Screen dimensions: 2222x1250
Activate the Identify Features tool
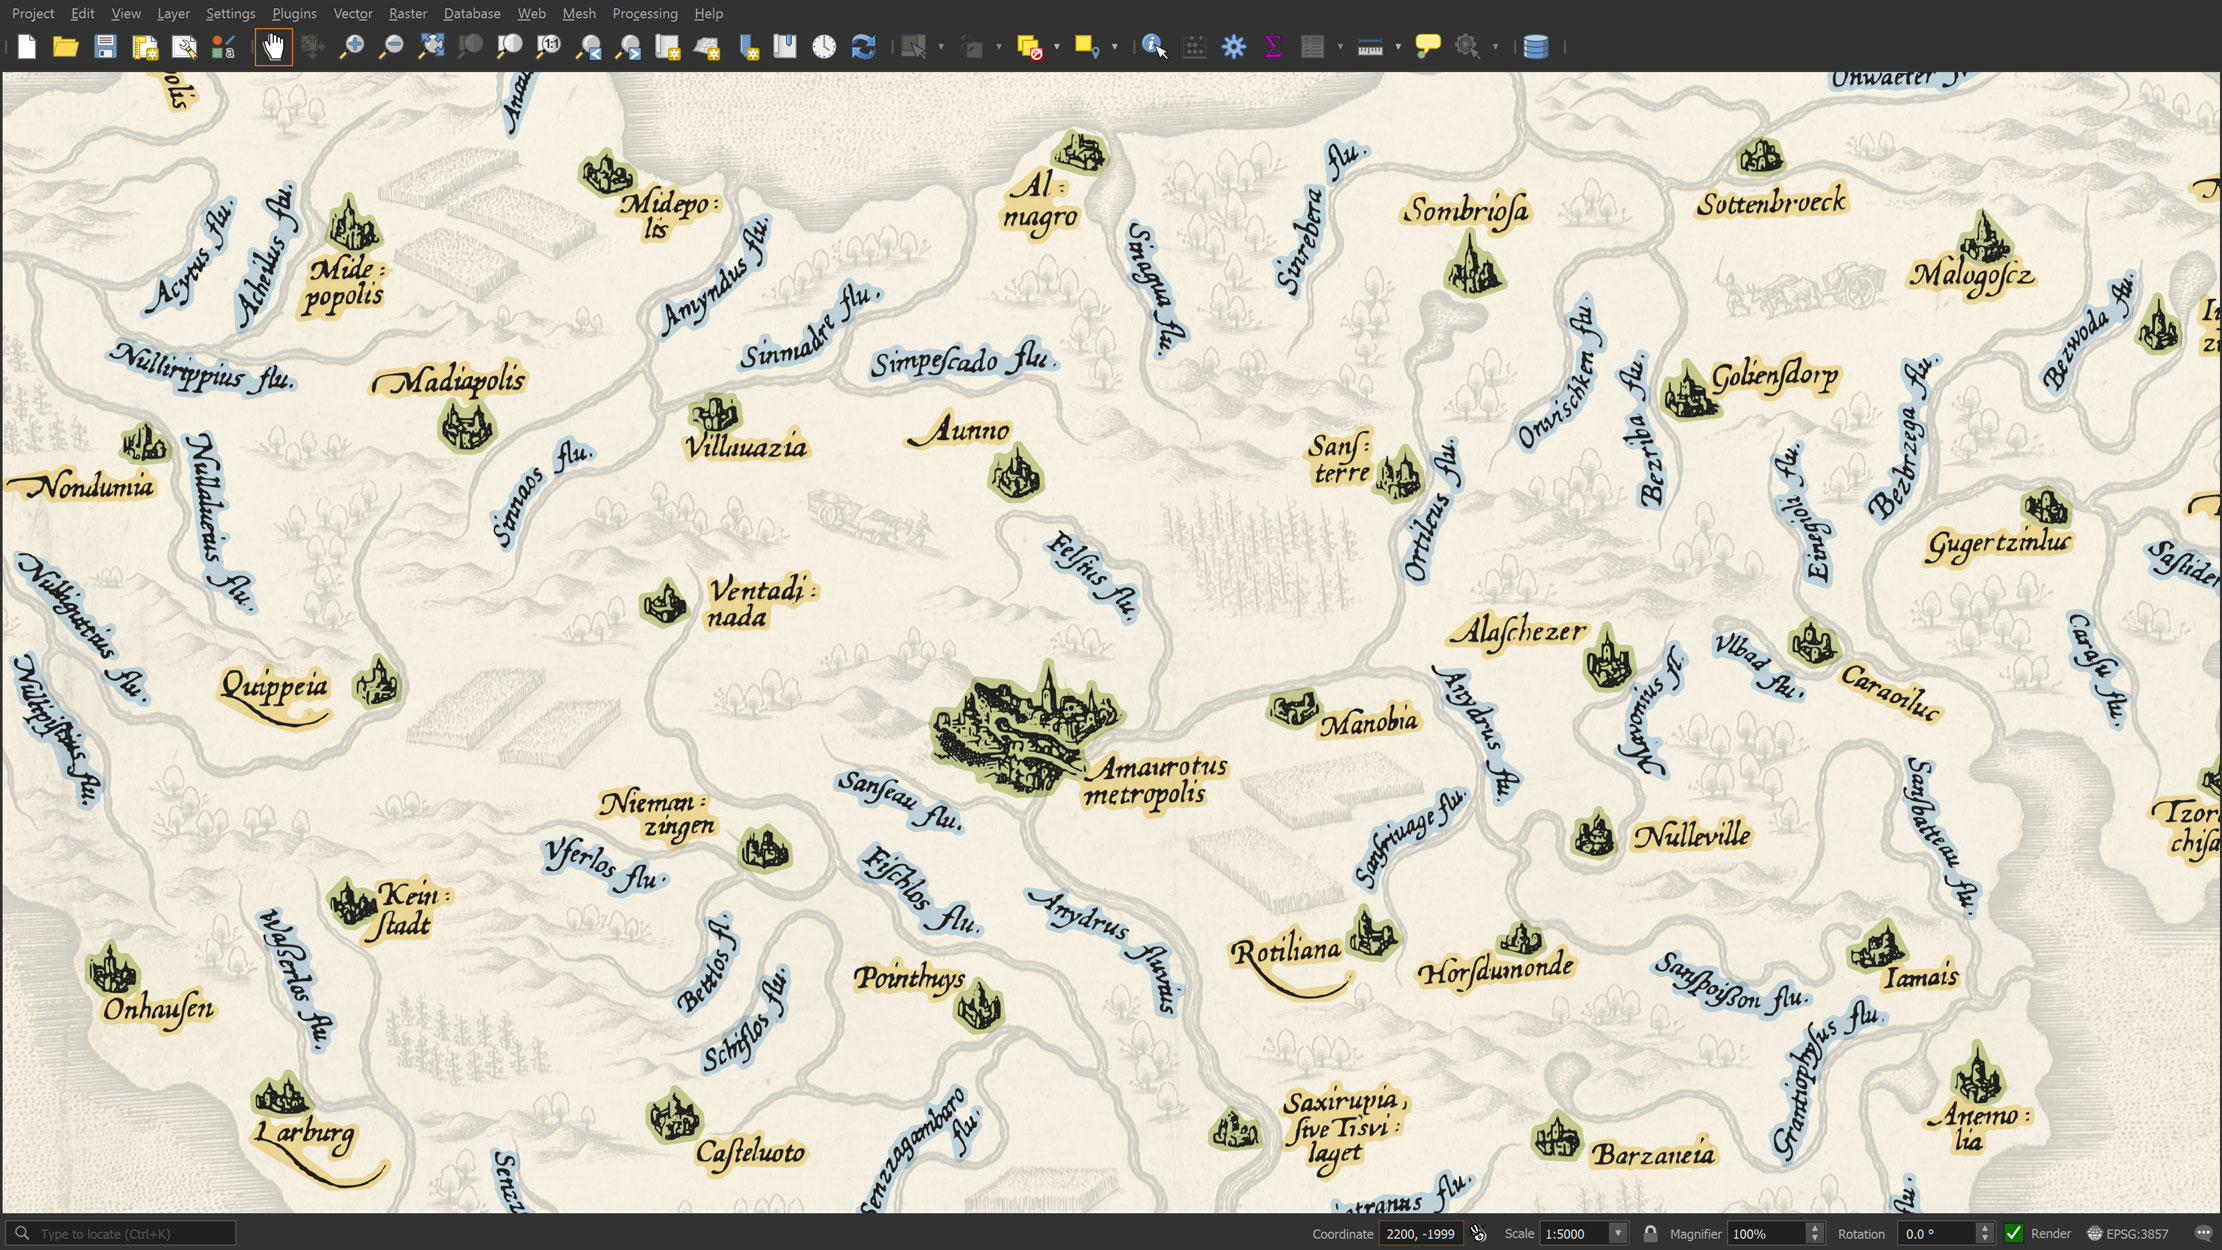coord(1154,47)
